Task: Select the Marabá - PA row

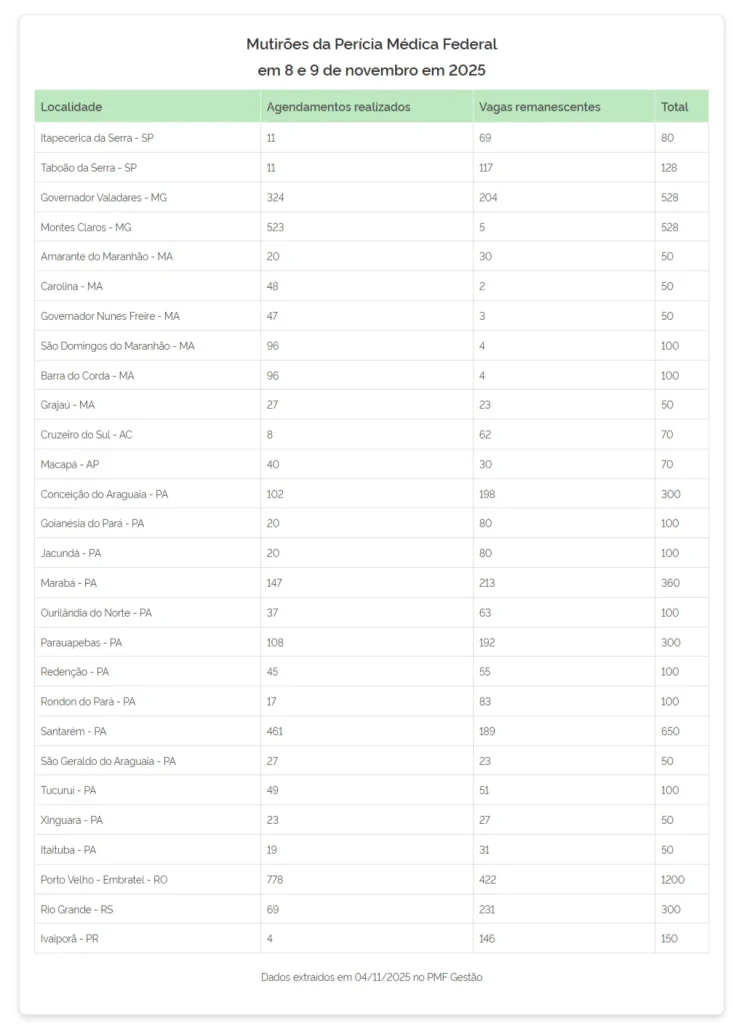Action: pyautogui.click(x=69, y=583)
